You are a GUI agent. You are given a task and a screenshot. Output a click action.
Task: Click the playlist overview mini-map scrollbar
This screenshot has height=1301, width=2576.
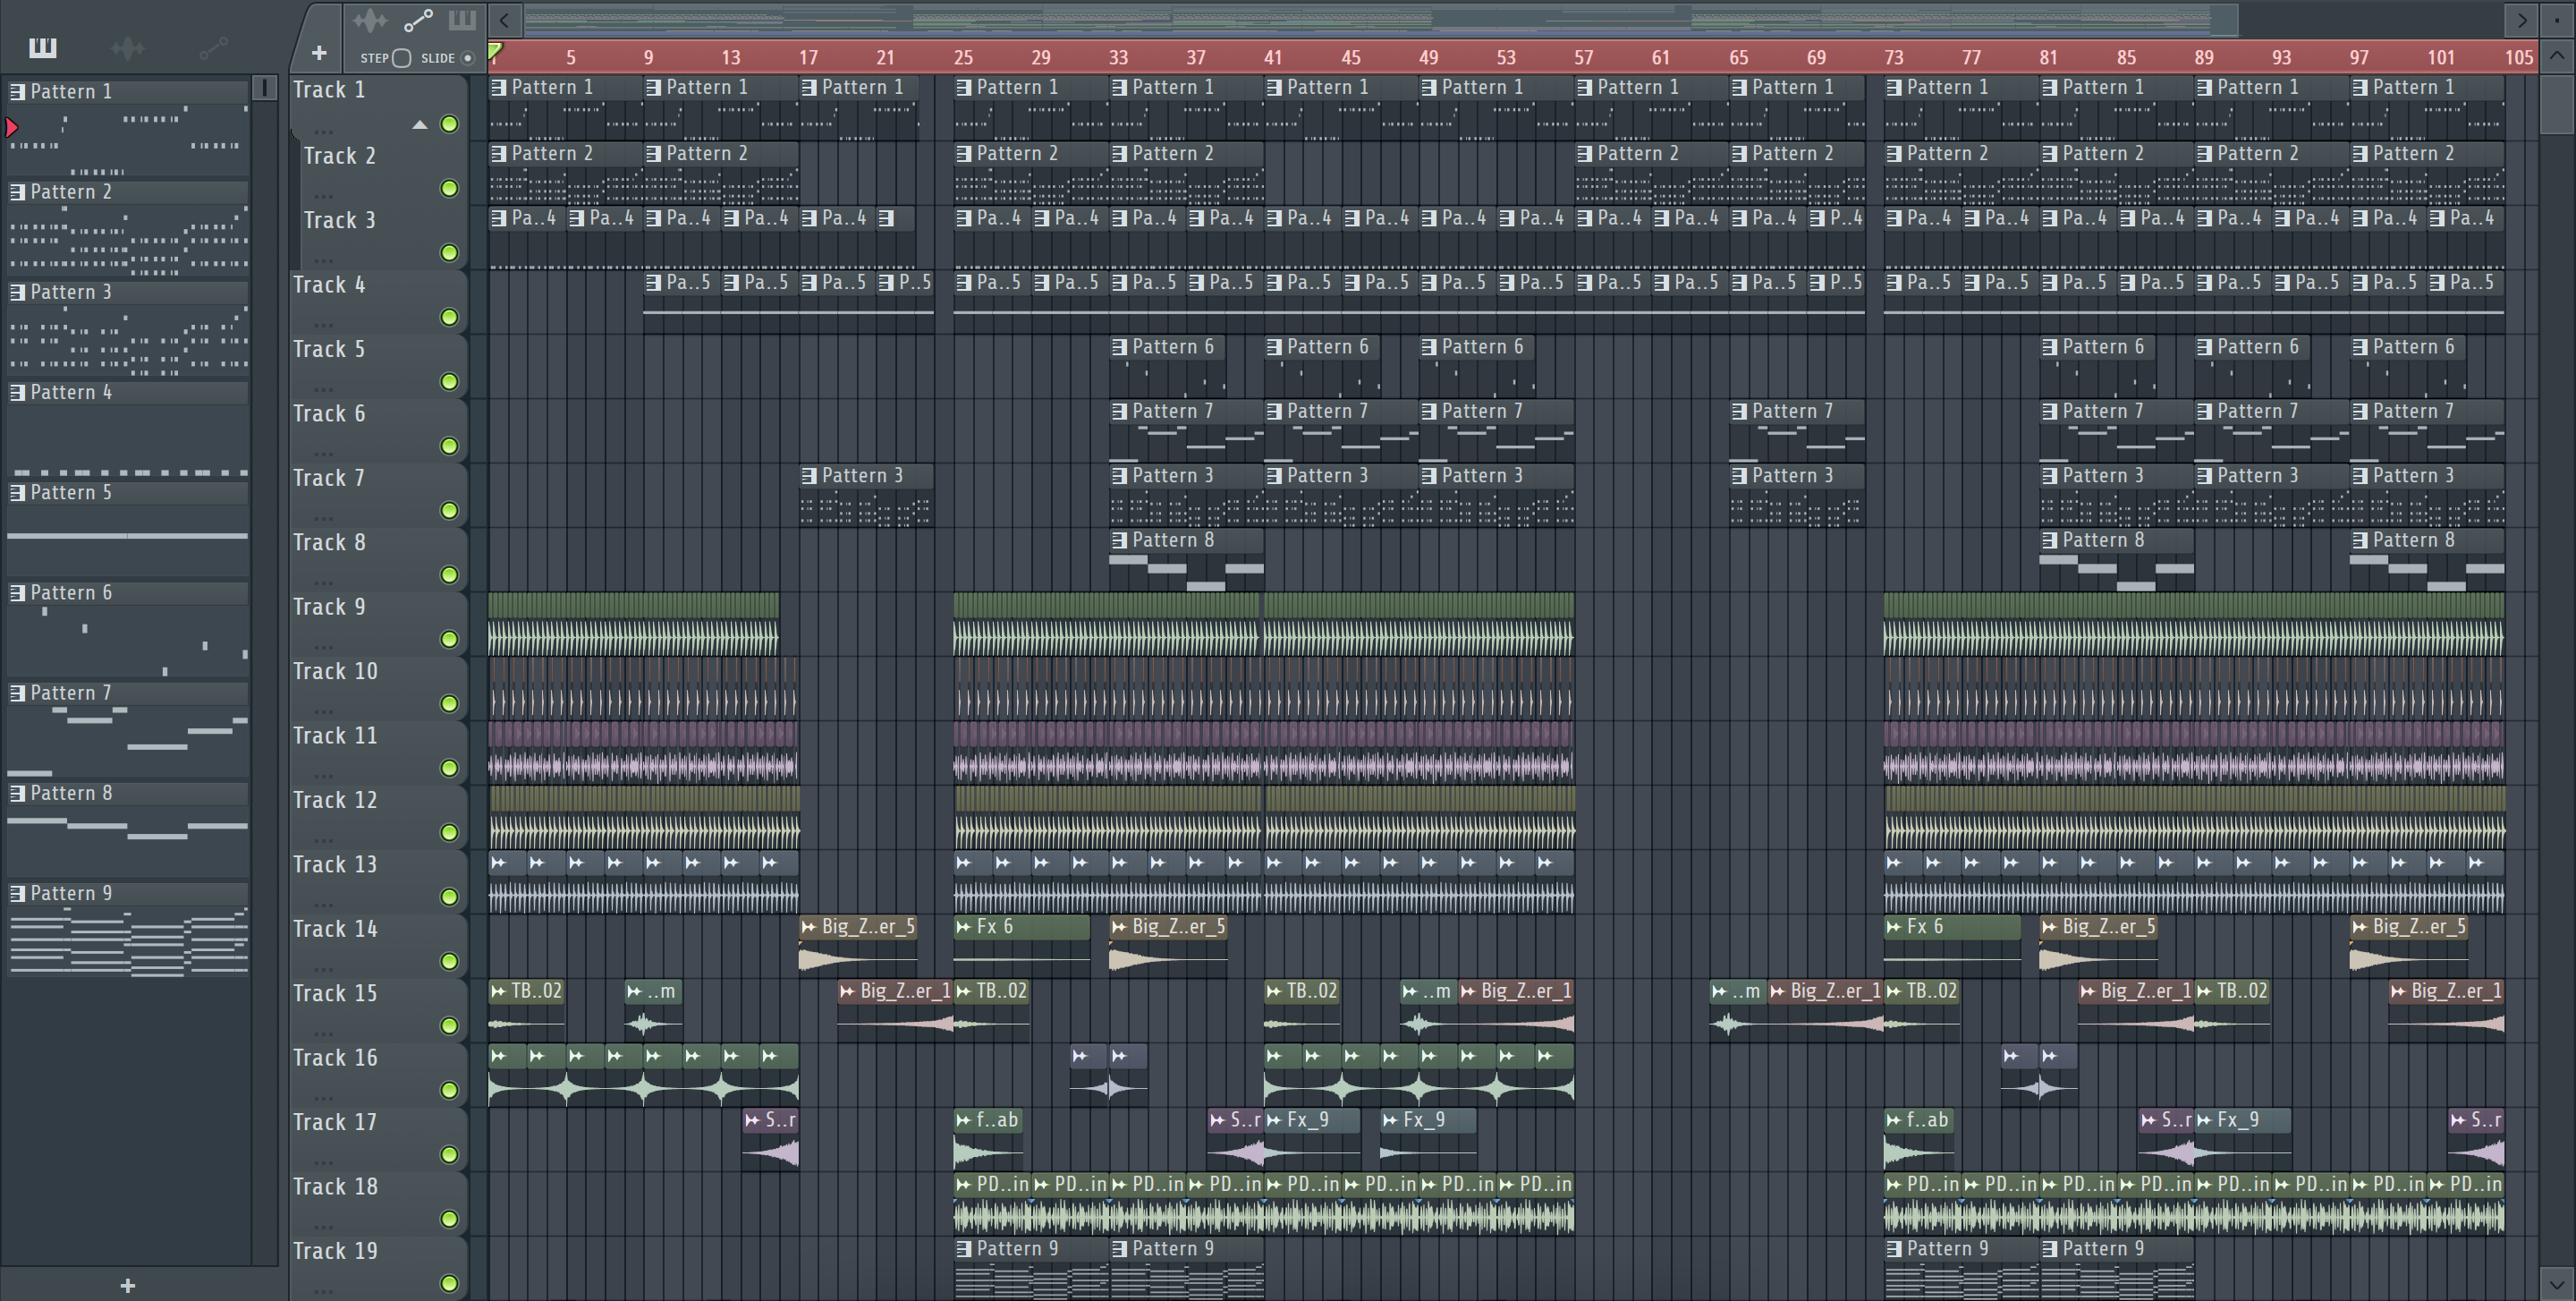1381,19
